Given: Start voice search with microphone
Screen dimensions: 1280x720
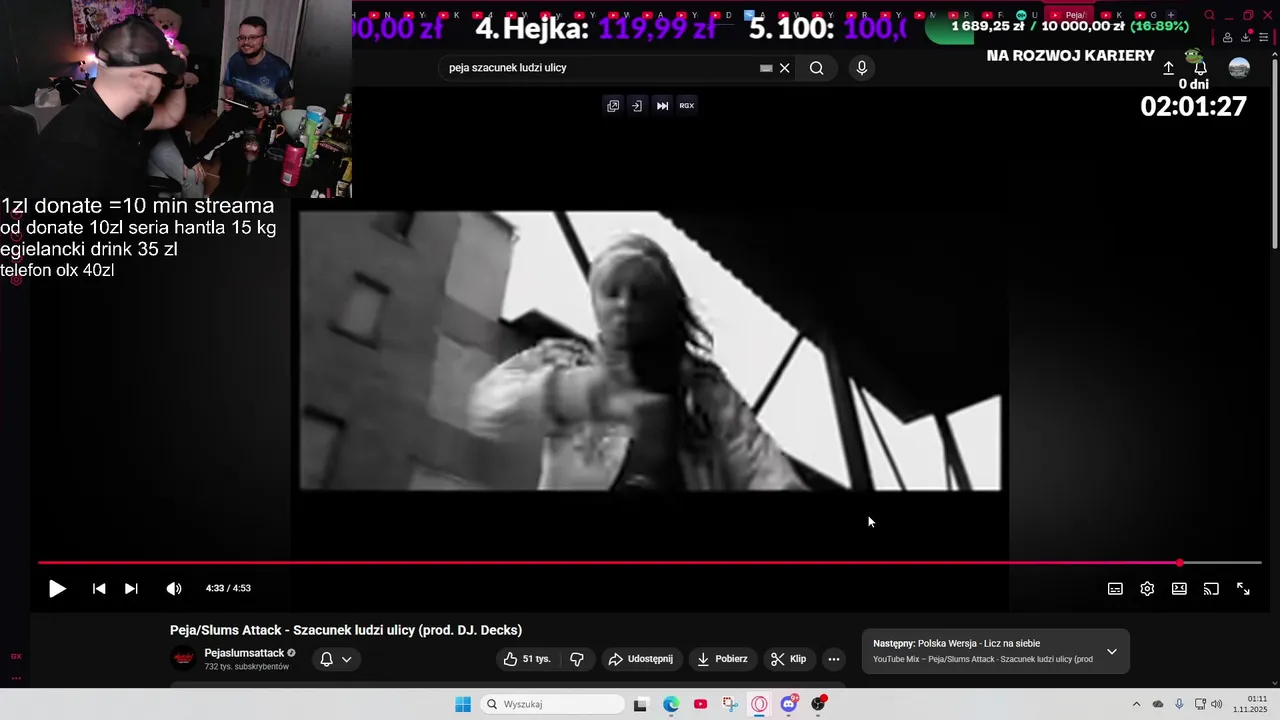Looking at the screenshot, I should pyautogui.click(x=862, y=68).
